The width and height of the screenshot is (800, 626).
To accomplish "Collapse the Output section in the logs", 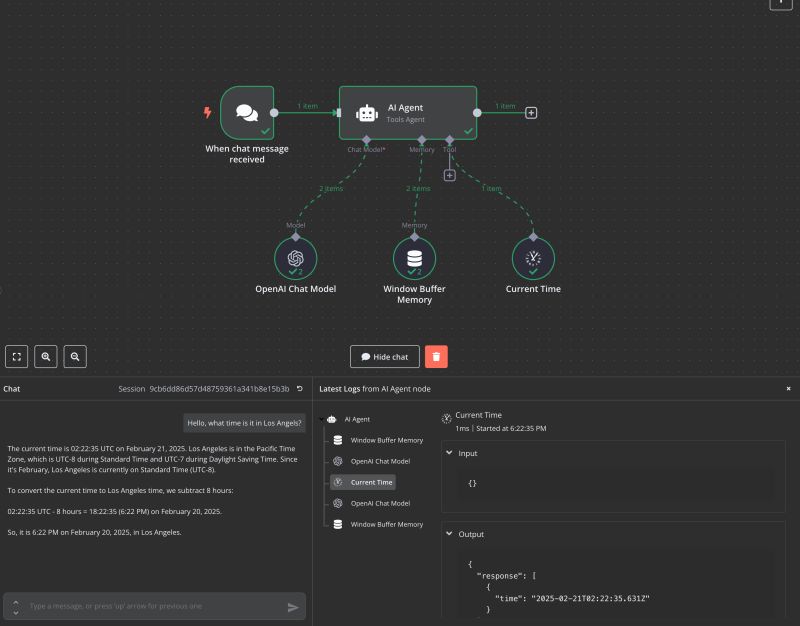I will (450, 534).
